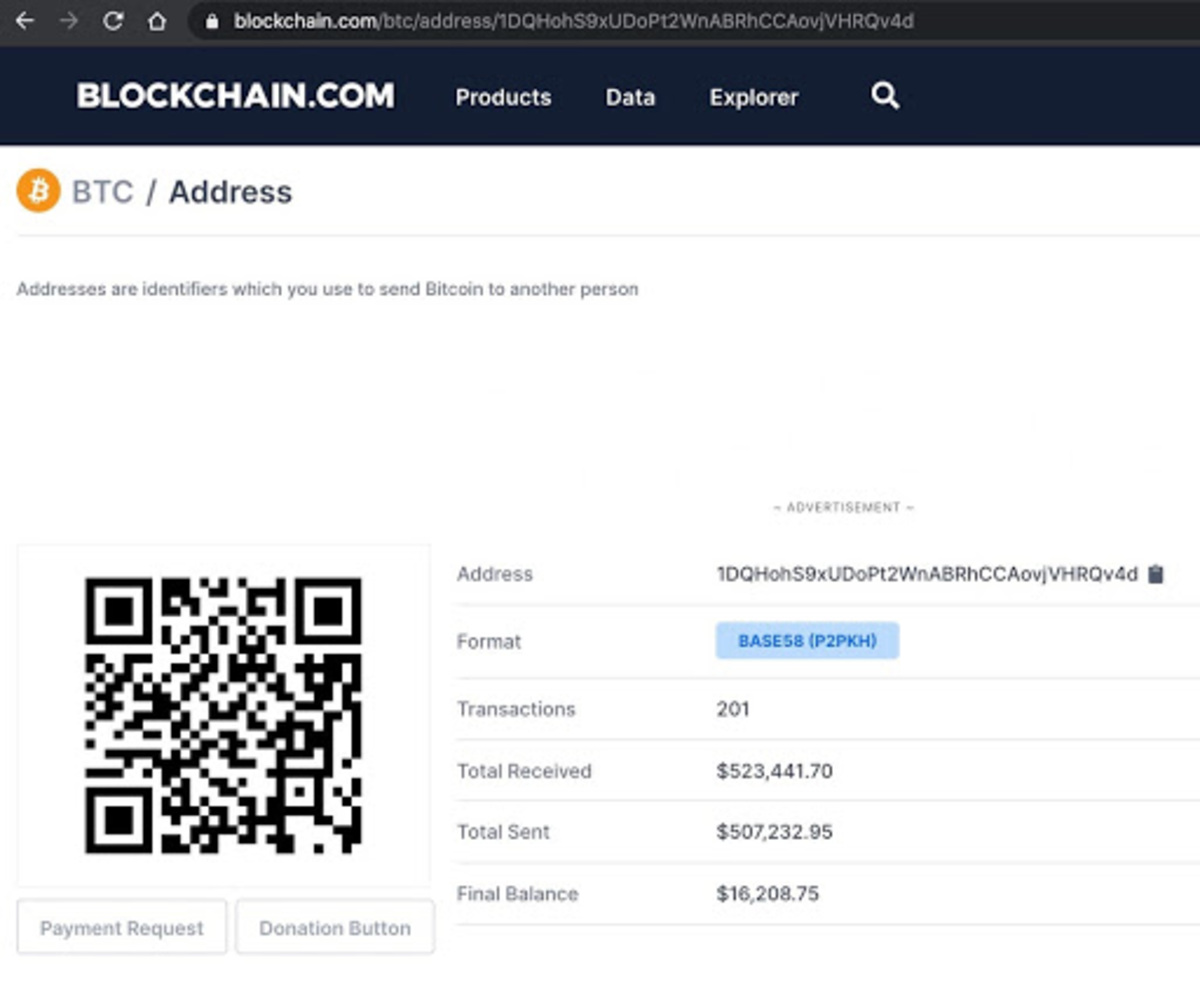Click the Total Received amount $523,441.70
The height and width of the screenshot is (982, 1200).
tap(774, 771)
